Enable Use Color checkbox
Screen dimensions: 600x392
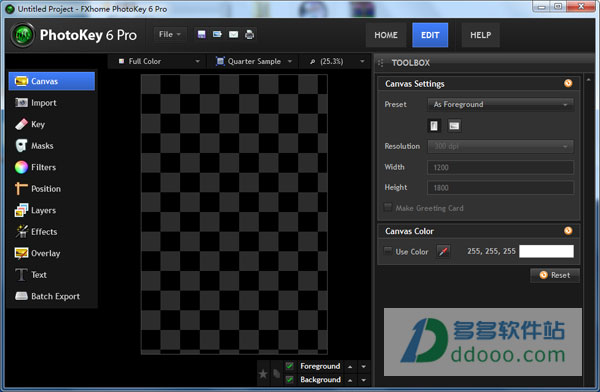point(388,251)
